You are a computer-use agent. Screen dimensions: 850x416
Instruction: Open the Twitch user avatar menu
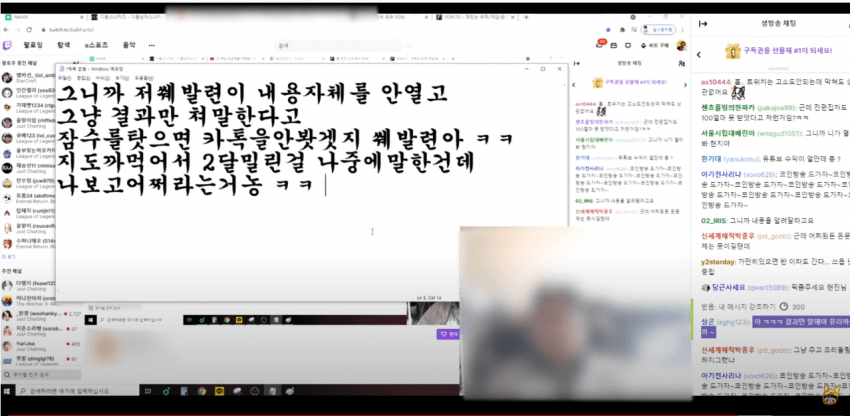click(x=681, y=46)
